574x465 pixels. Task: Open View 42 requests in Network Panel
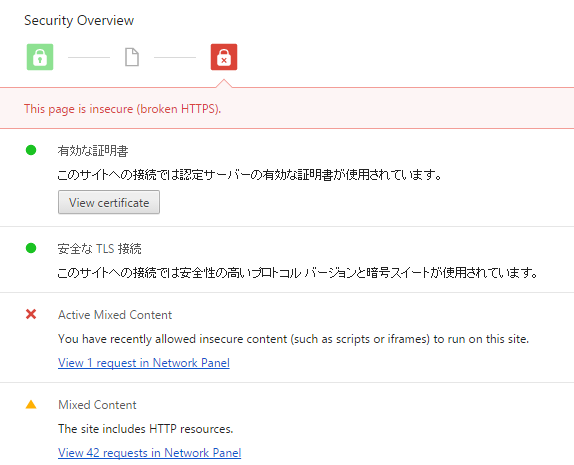click(149, 453)
